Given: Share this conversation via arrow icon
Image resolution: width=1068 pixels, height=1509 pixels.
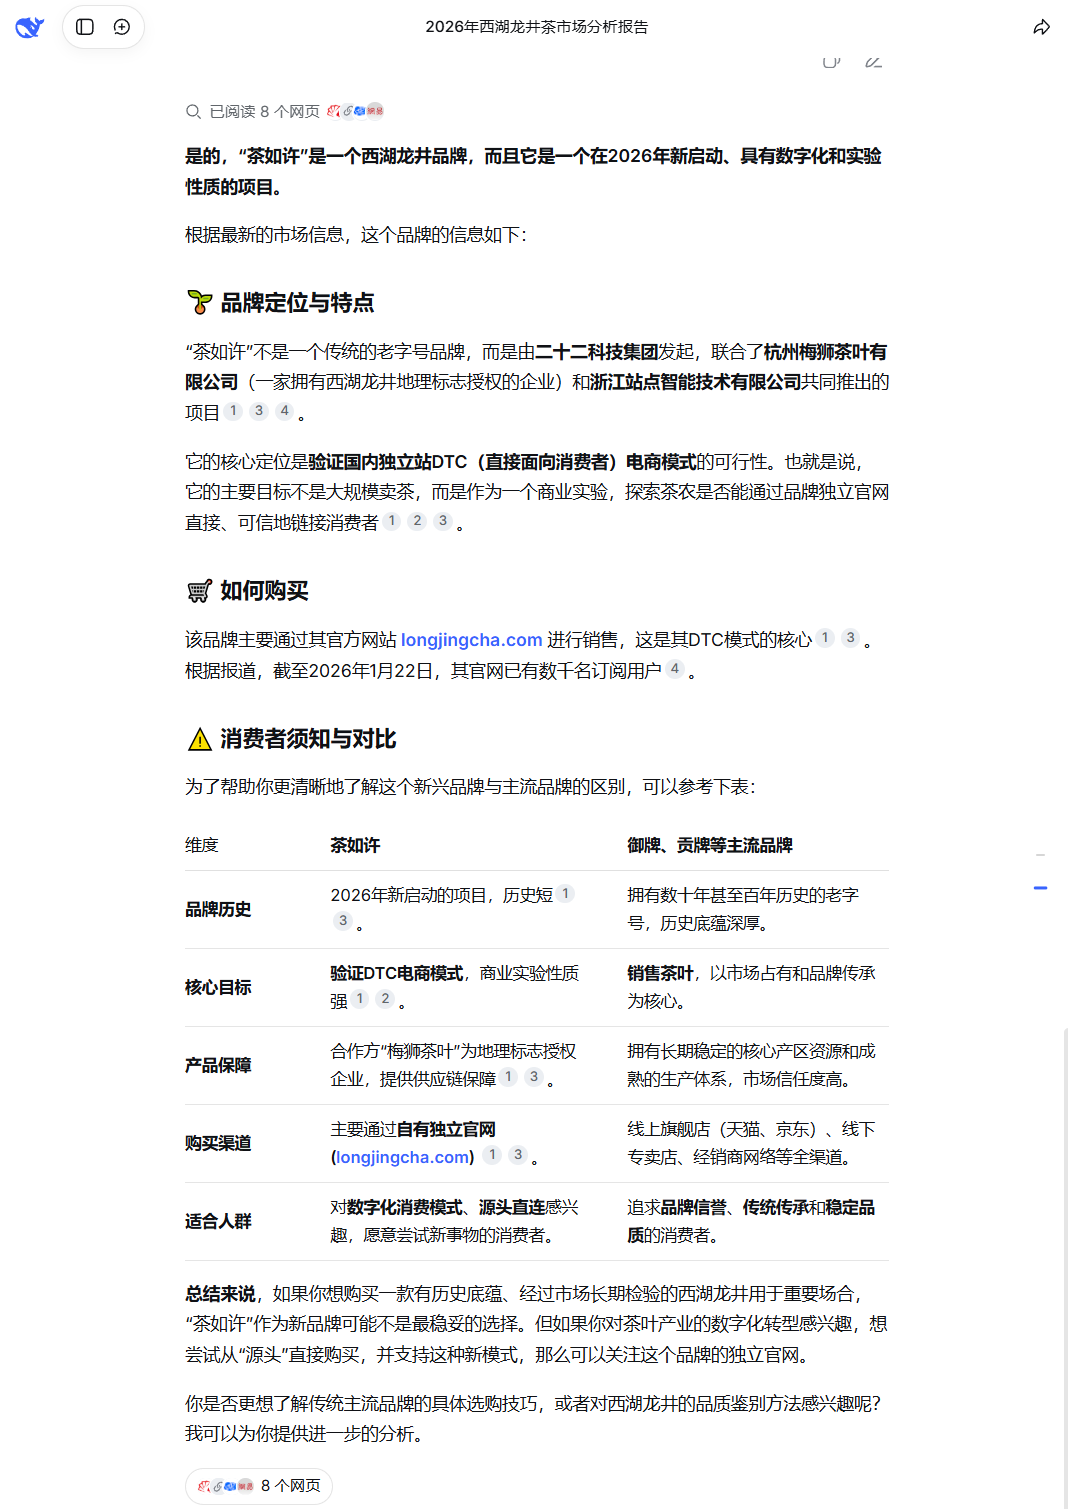Looking at the screenshot, I should pyautogui.click(x=1041, y=27).
